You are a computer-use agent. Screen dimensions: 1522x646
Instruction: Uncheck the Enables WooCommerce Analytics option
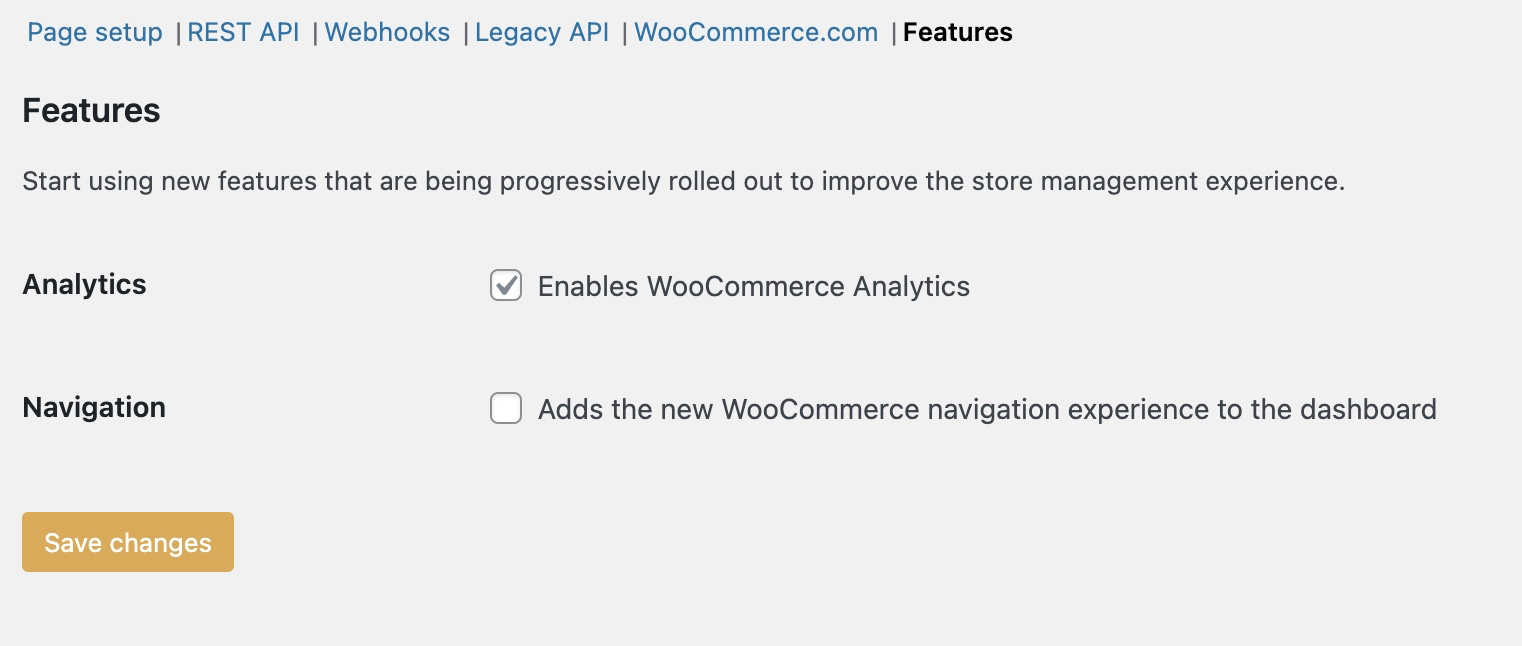click(x=506, y=286)
